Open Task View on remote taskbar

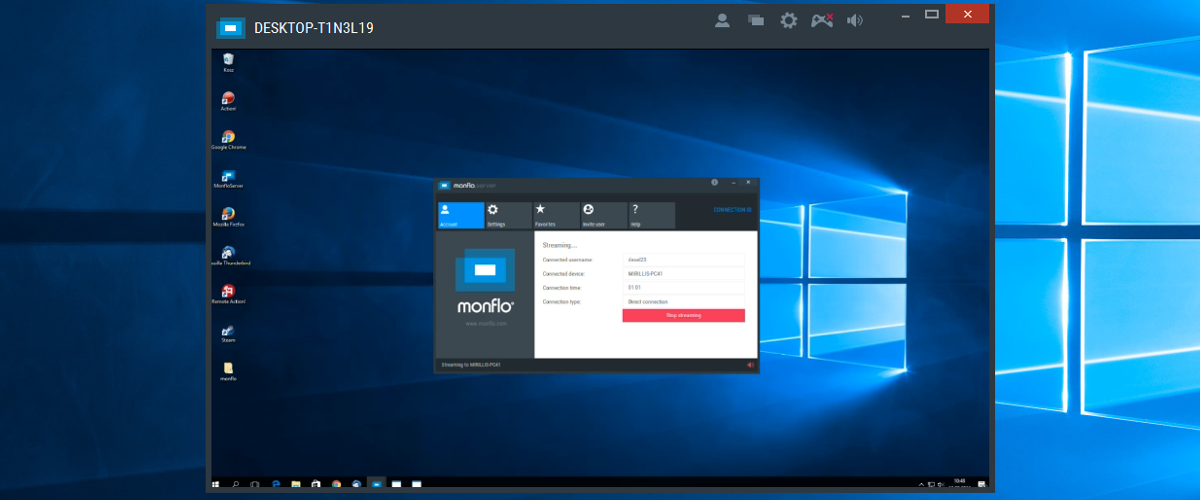coord(254,484)
